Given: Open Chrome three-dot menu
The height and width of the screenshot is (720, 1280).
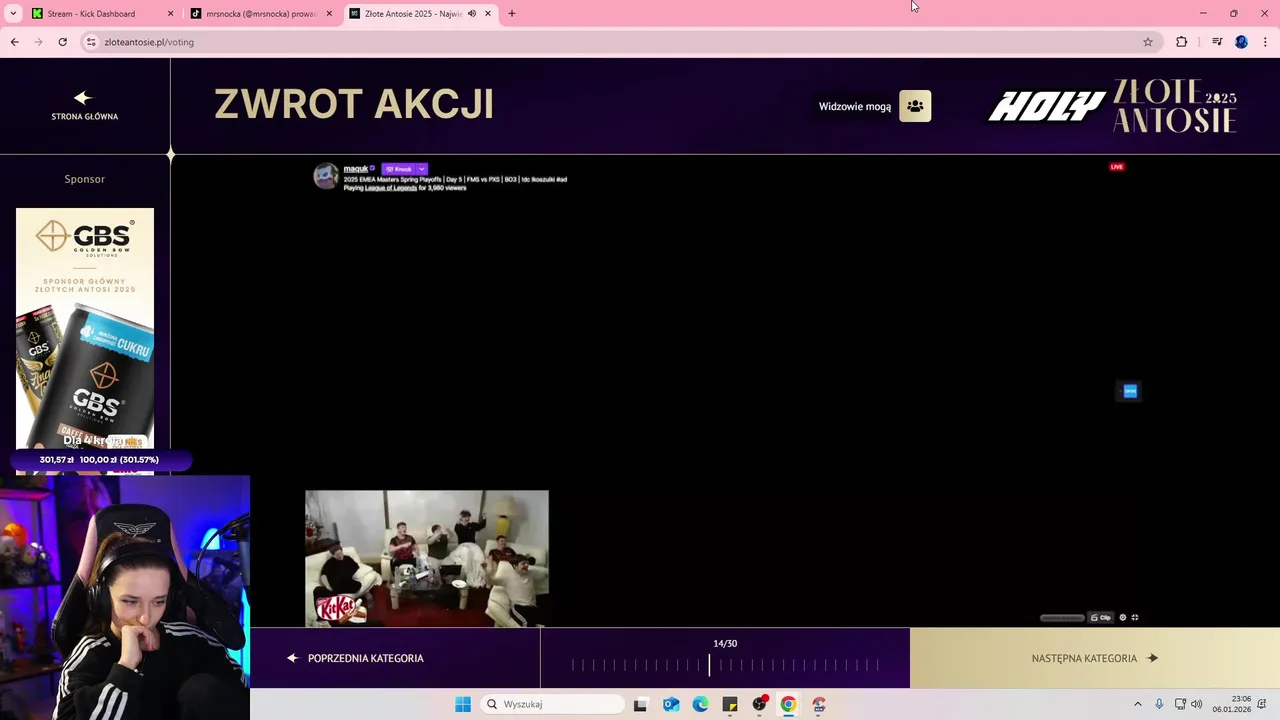Looking at the screenshot, I should pyautogui.click(x=1266, y=42).
